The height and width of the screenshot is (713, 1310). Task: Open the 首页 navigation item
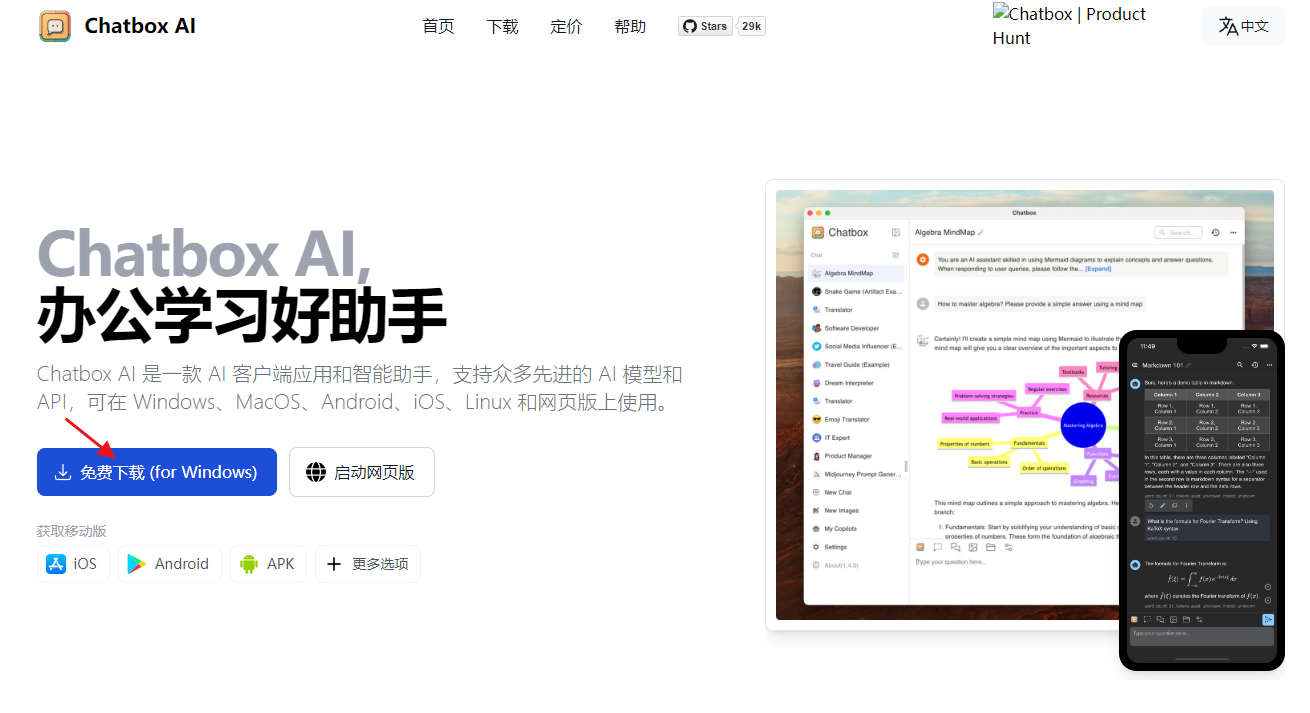click(x=438, y=26)
